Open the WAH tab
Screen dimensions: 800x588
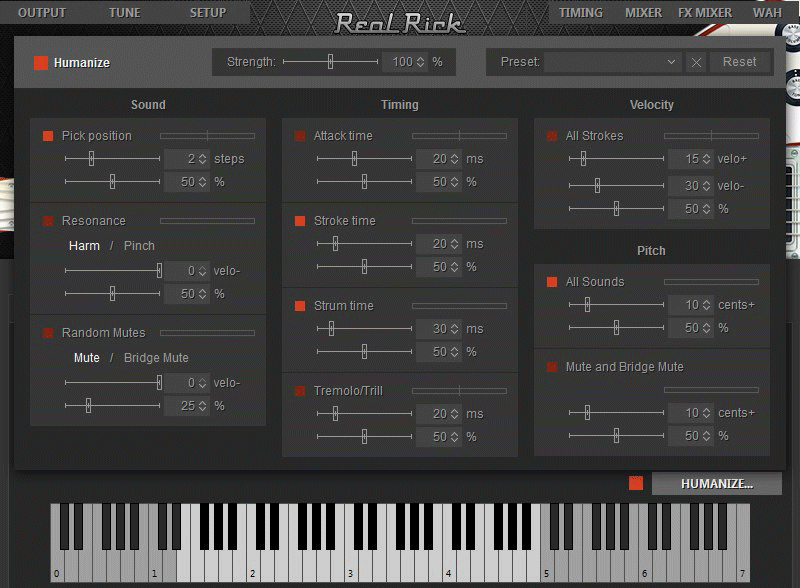click(x=767, y=13)
